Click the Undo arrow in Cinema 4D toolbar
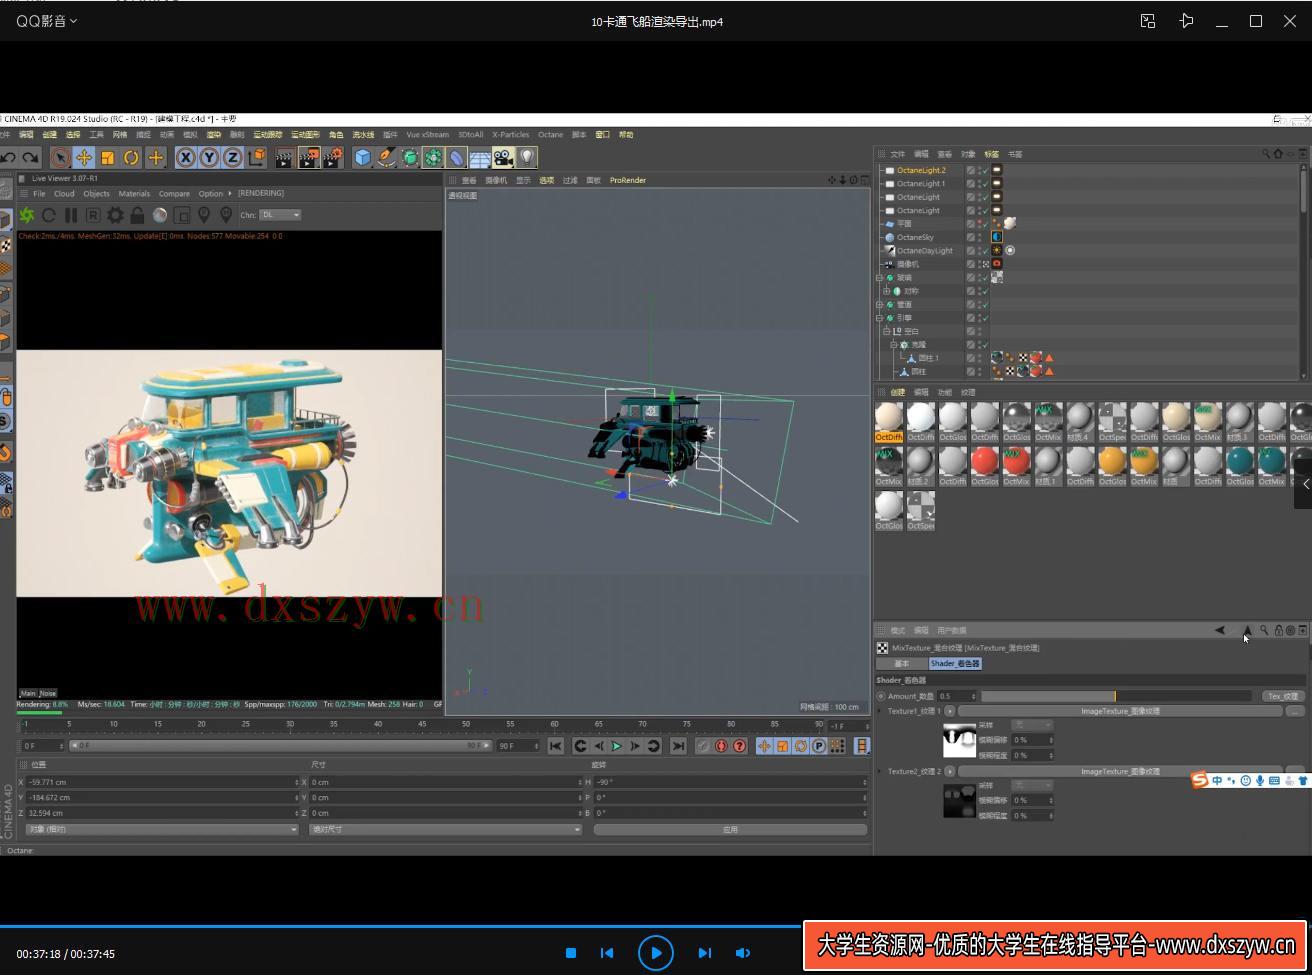Viewport: 1312px width, 975px height. 8,157
